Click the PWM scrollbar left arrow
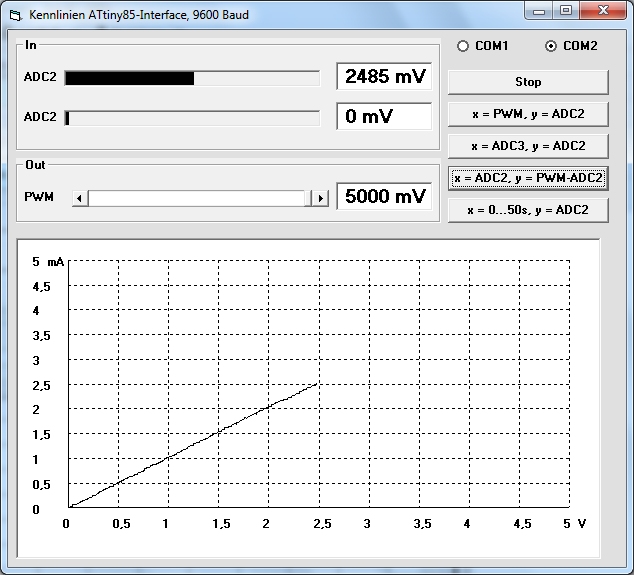This screenshot has height=575, width=634. [x=81, y=198]
